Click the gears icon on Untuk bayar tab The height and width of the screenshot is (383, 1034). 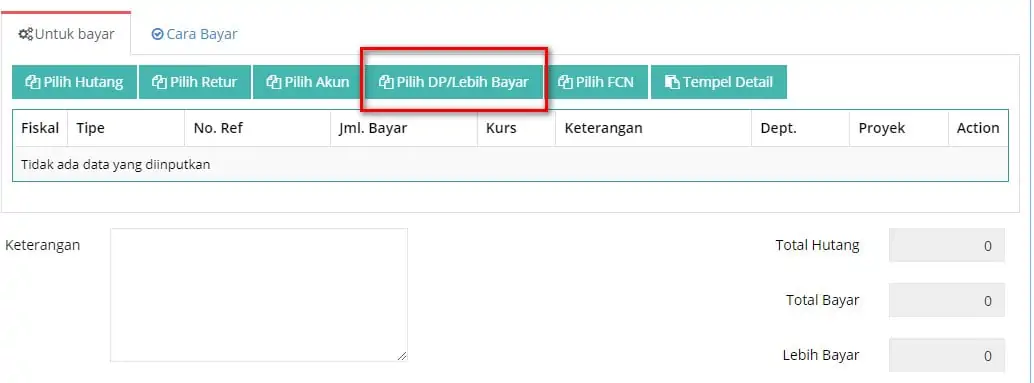[26, 34]
